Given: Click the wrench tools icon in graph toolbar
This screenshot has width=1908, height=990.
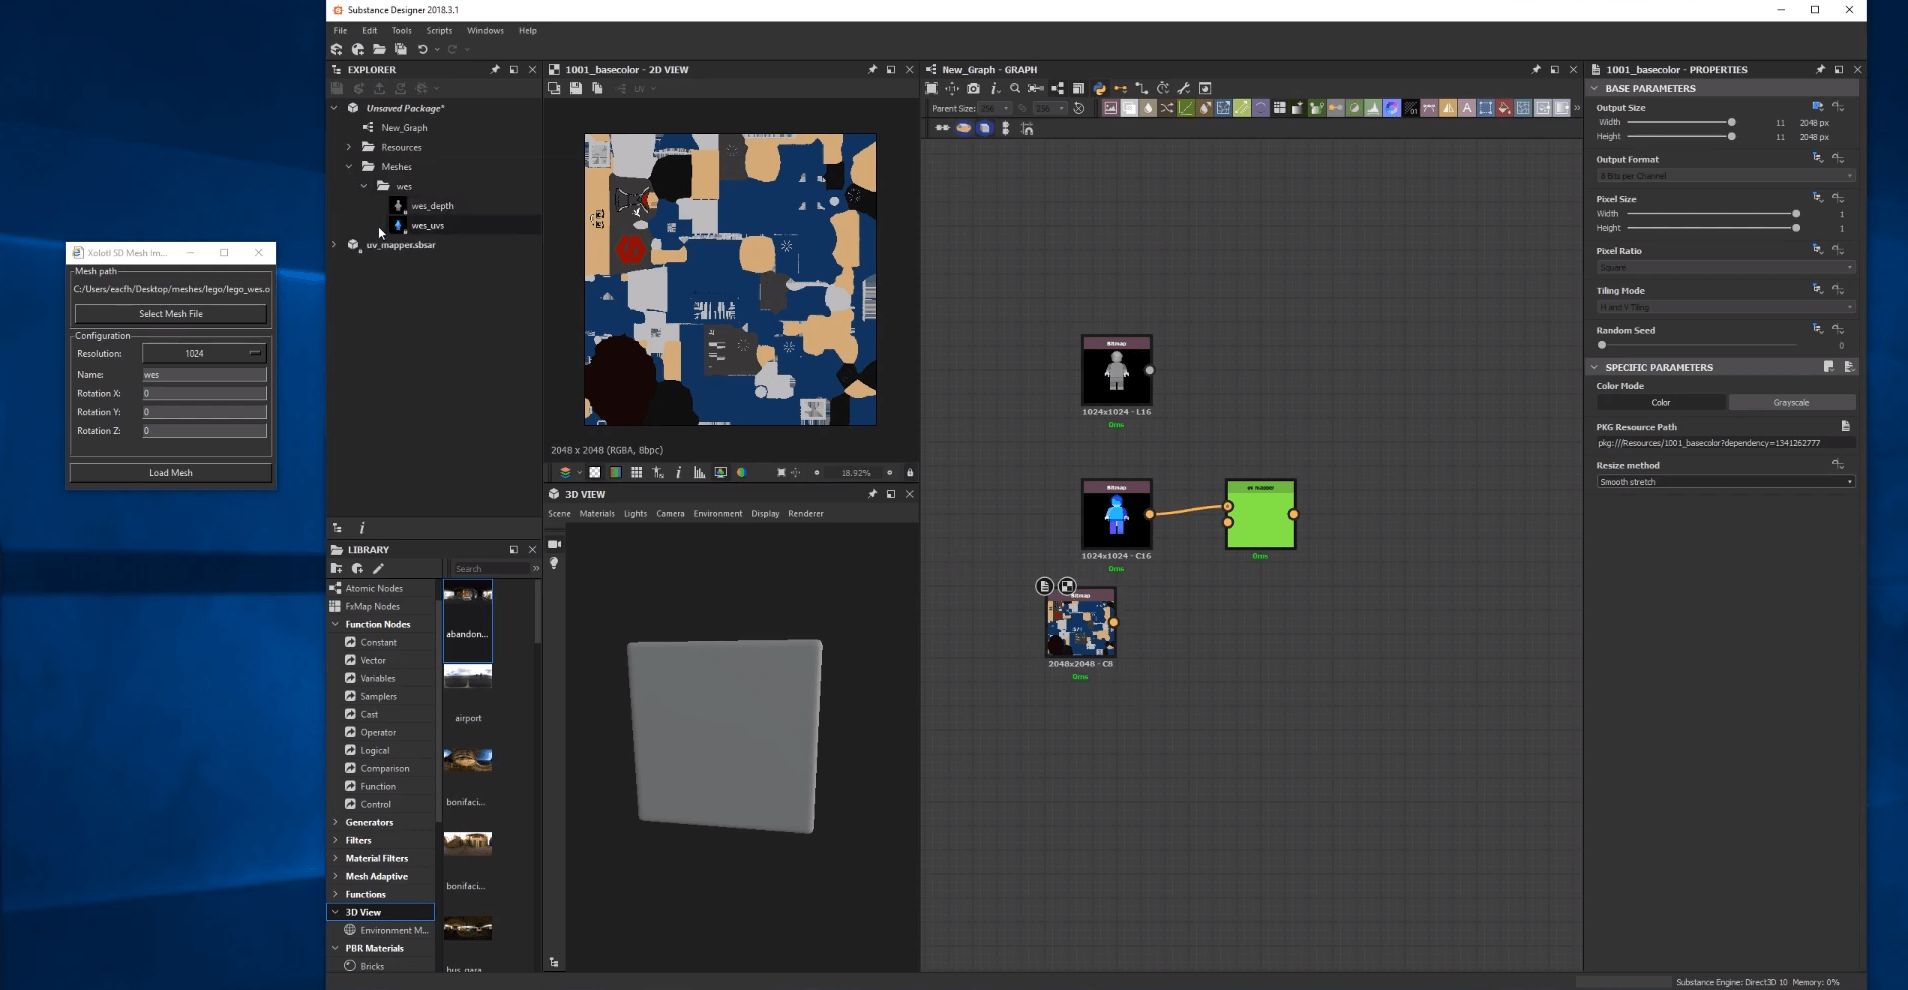Looking at the screenshot, I should [x=1184, y=88].
